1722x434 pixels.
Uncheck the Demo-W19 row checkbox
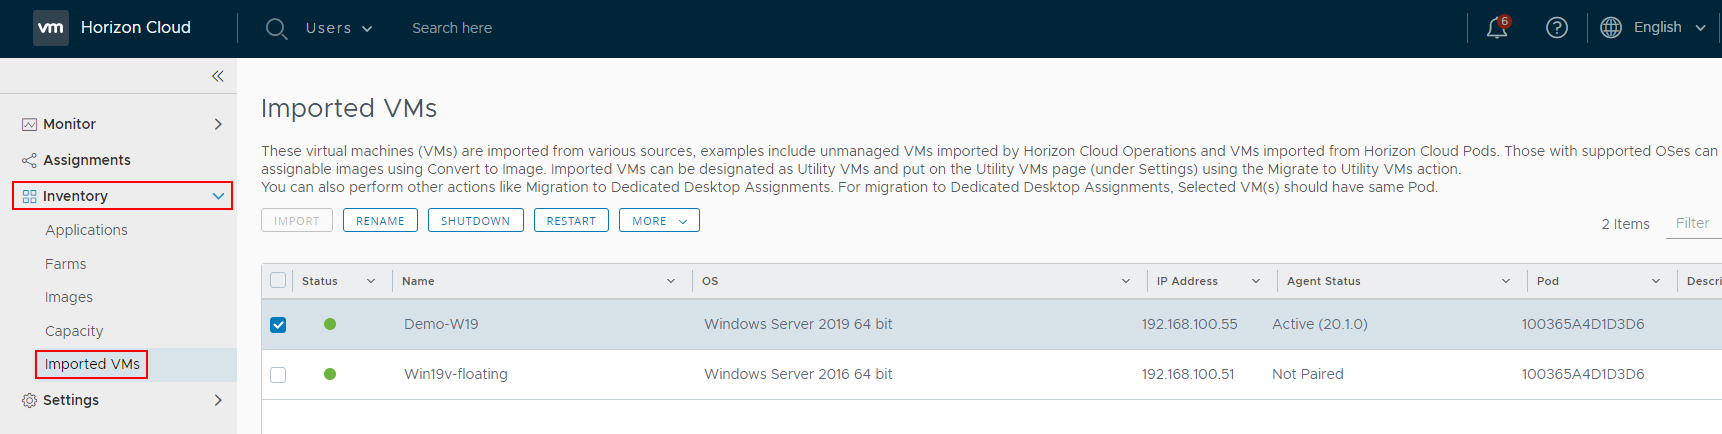[x=278, y=325]
